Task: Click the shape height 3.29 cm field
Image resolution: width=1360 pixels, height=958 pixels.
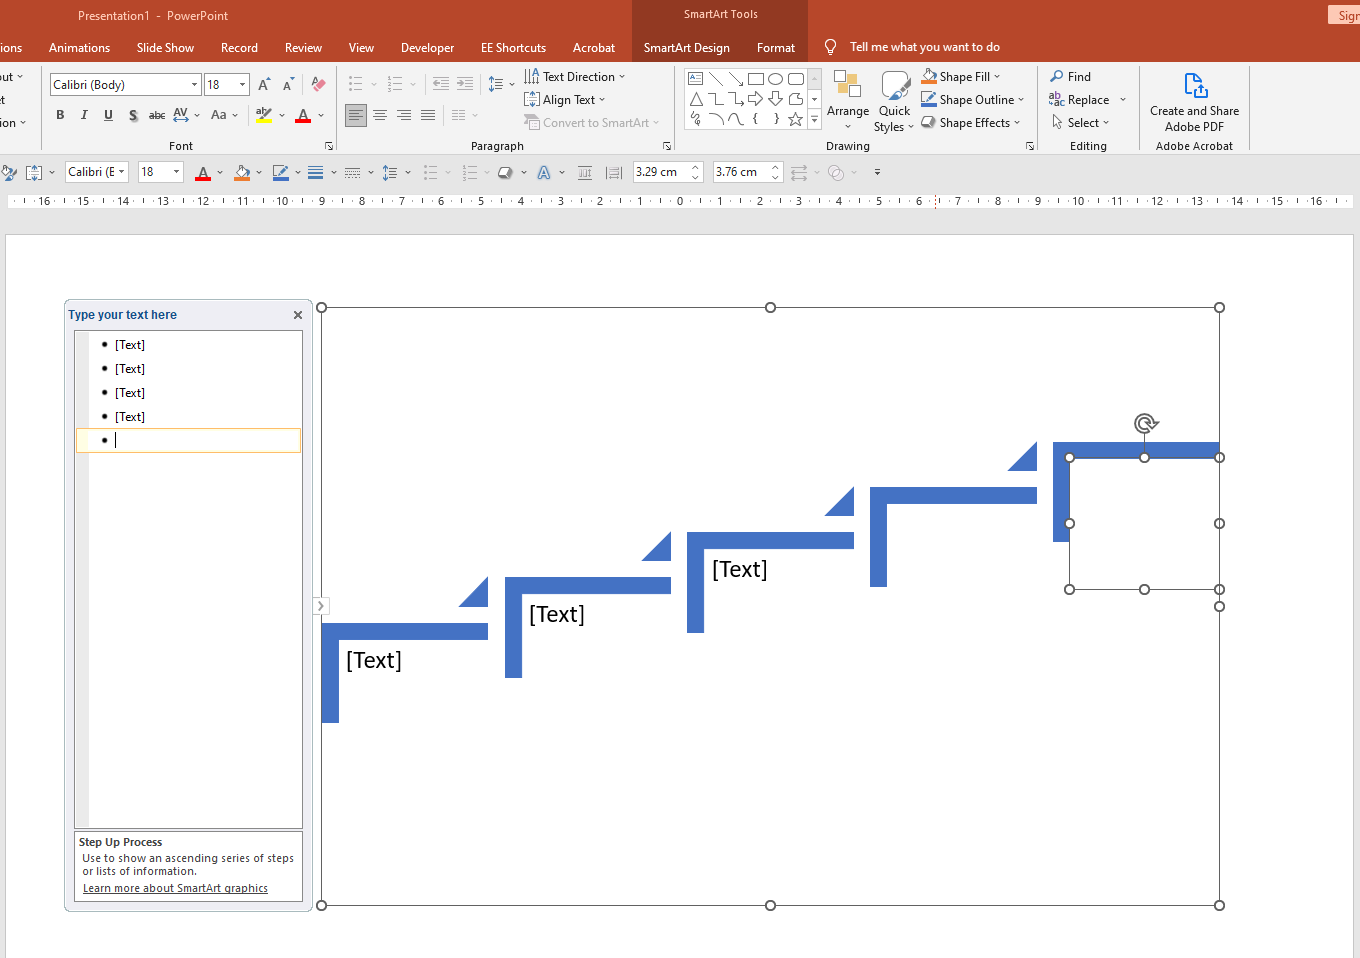Action: [661, 172]
